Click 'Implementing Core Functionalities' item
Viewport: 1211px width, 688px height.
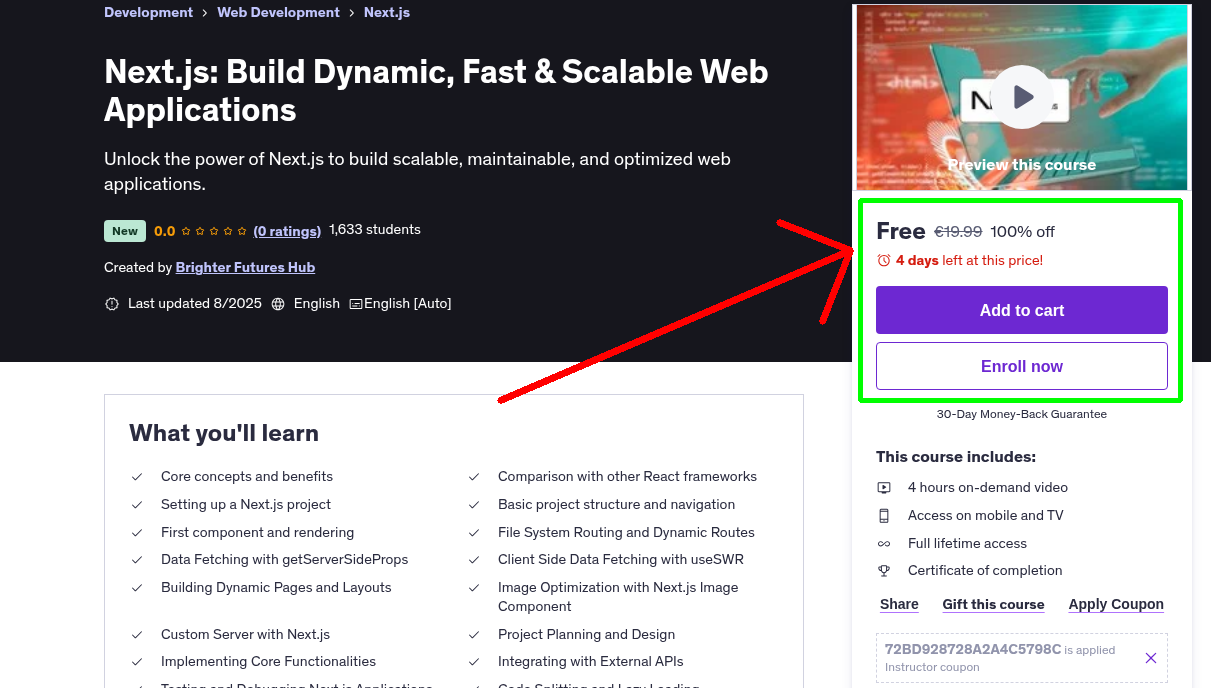(x=269, y=662)
